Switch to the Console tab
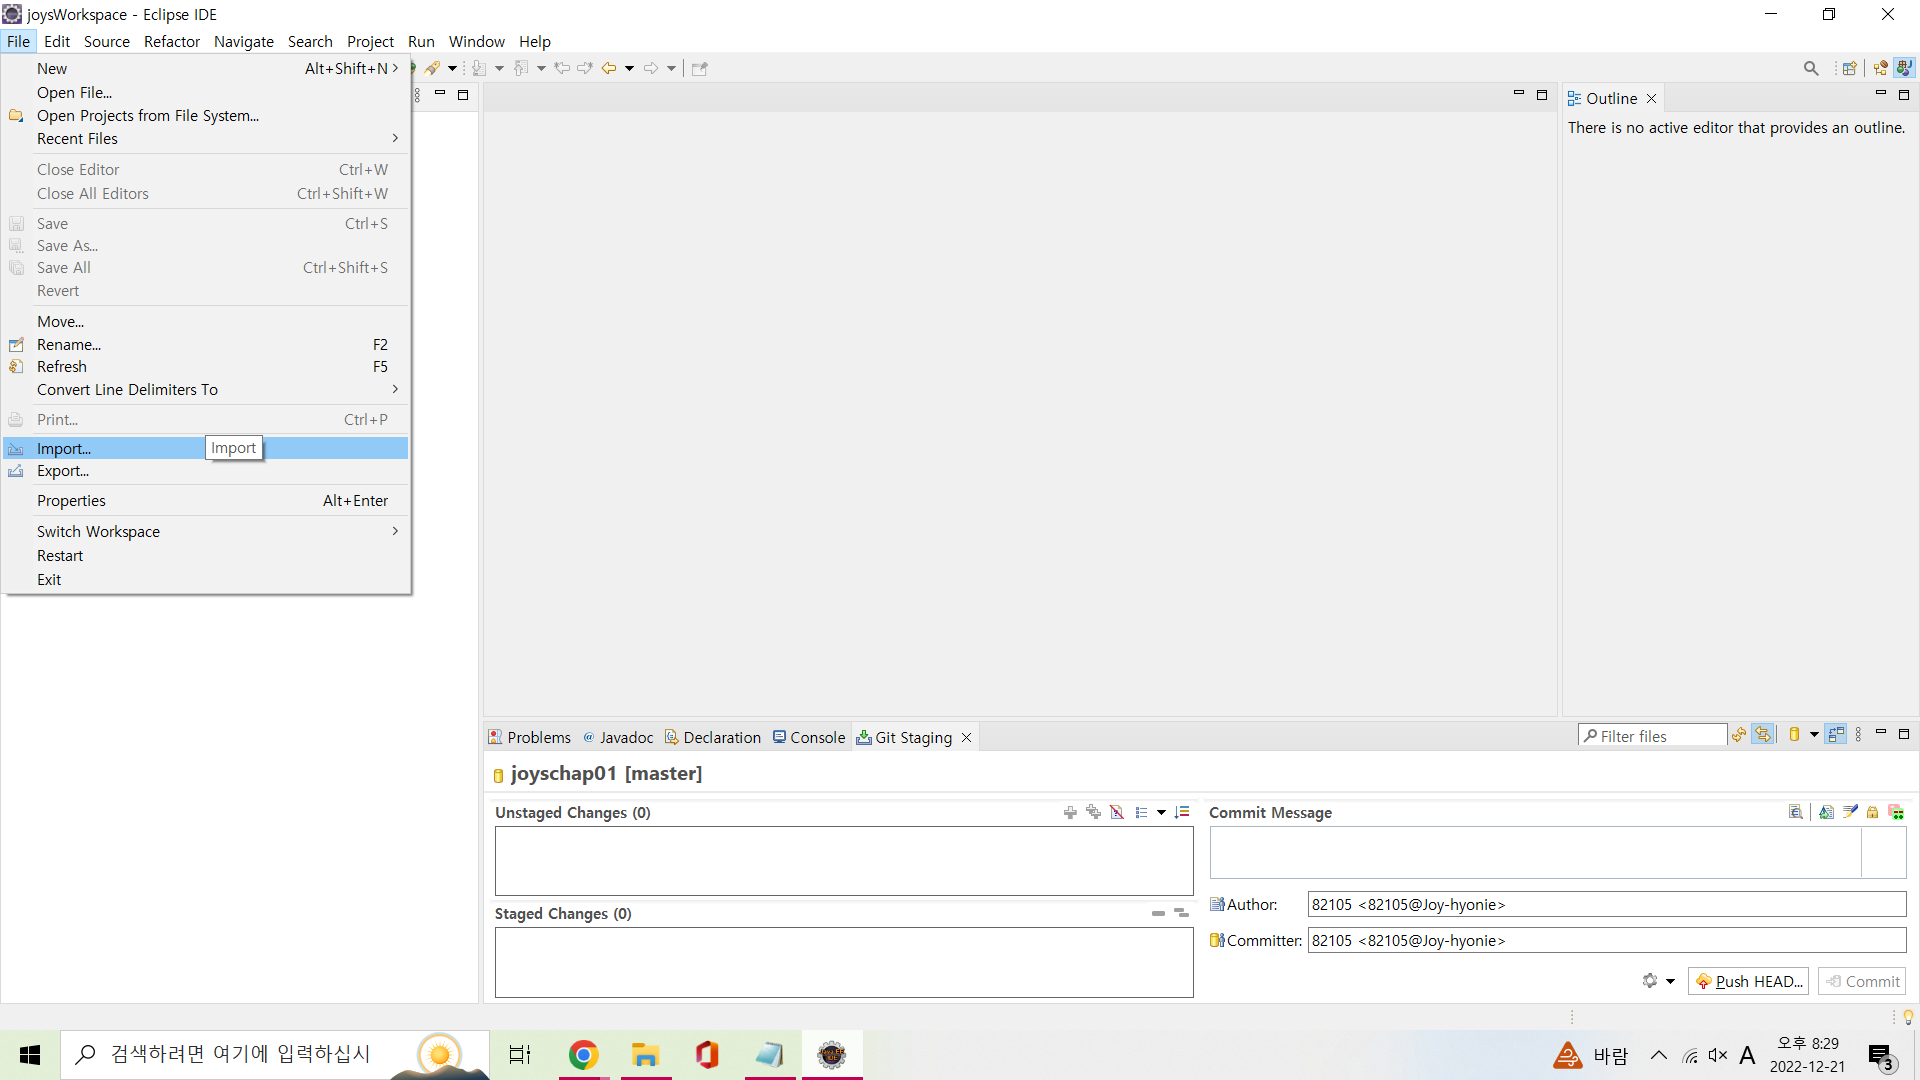 click(x=809, y=737)
